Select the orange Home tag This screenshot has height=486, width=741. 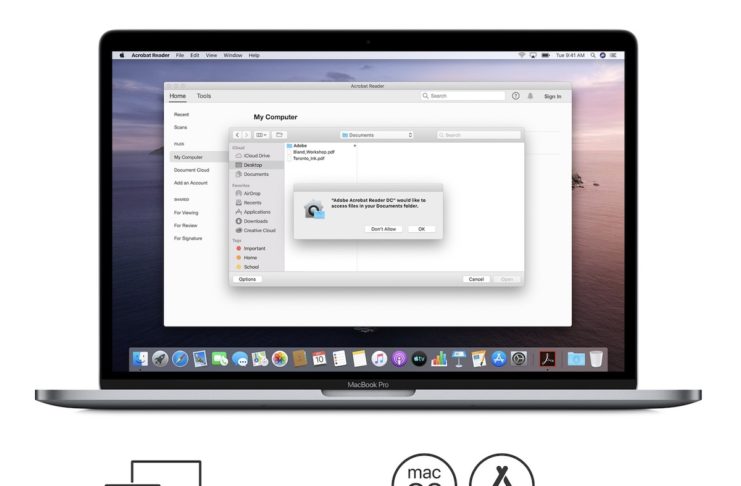click(x=250, y=258)
